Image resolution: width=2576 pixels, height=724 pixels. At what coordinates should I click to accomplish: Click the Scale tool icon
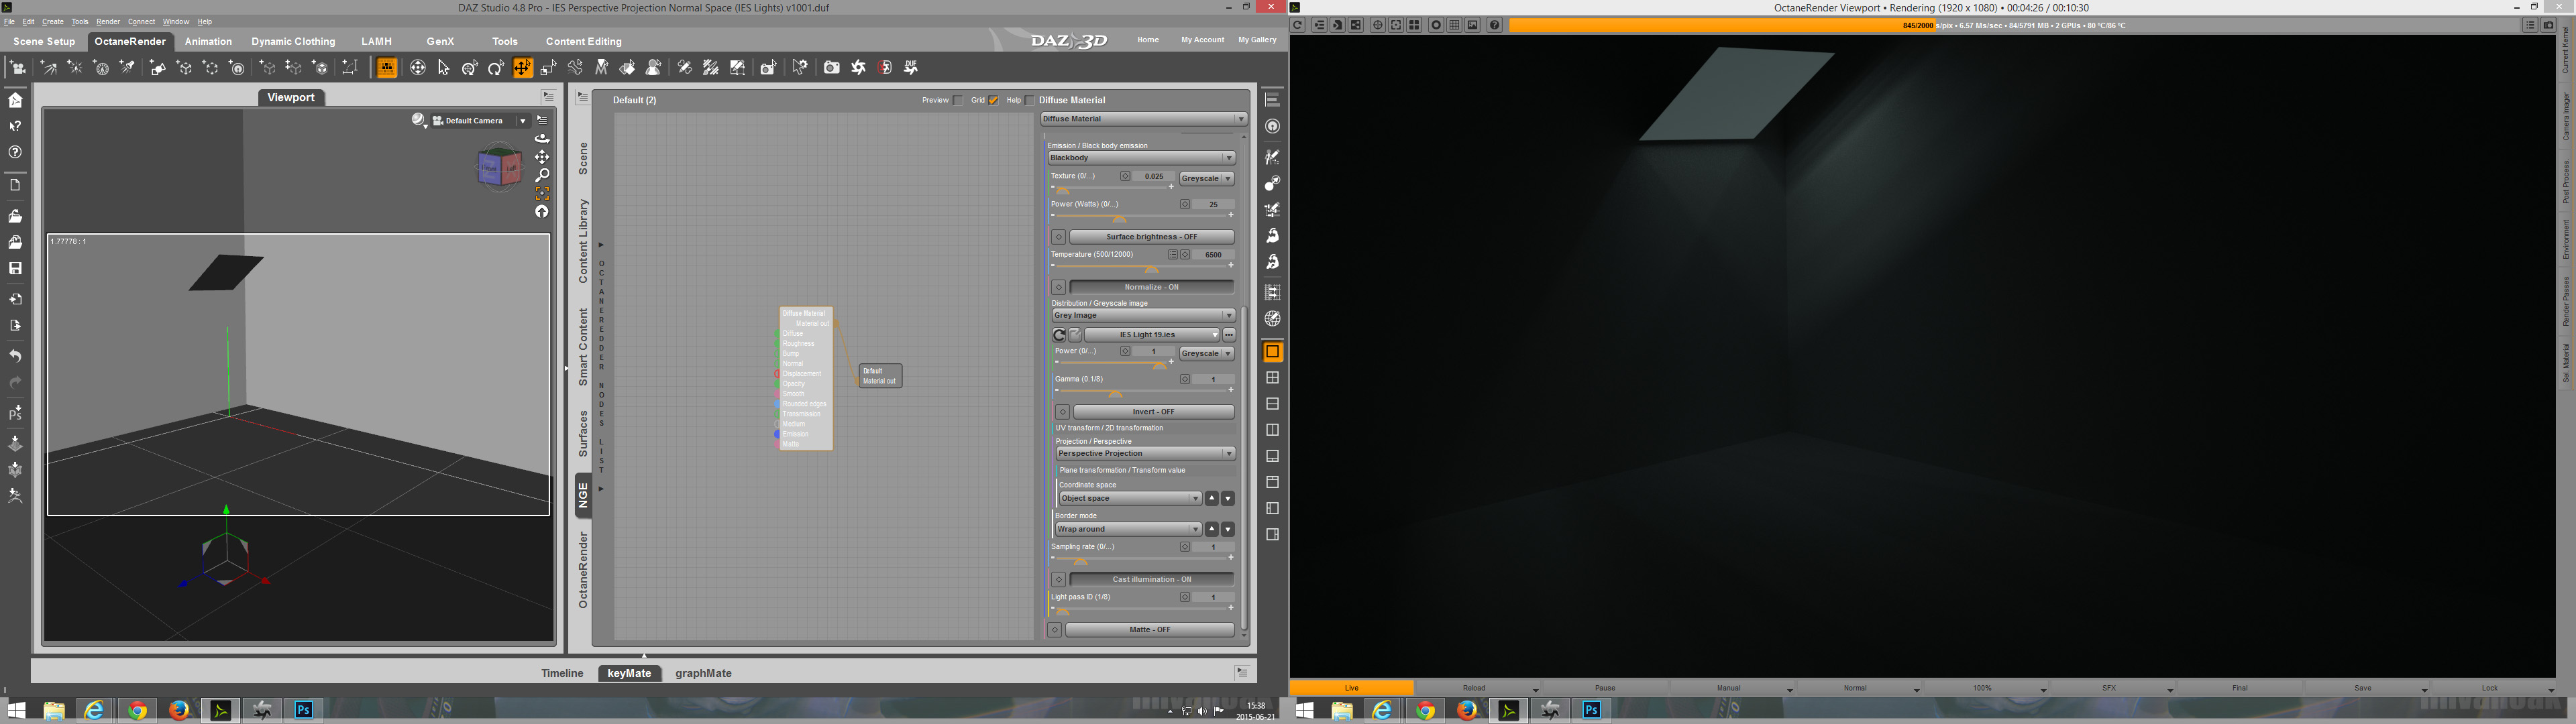point(548,68)
